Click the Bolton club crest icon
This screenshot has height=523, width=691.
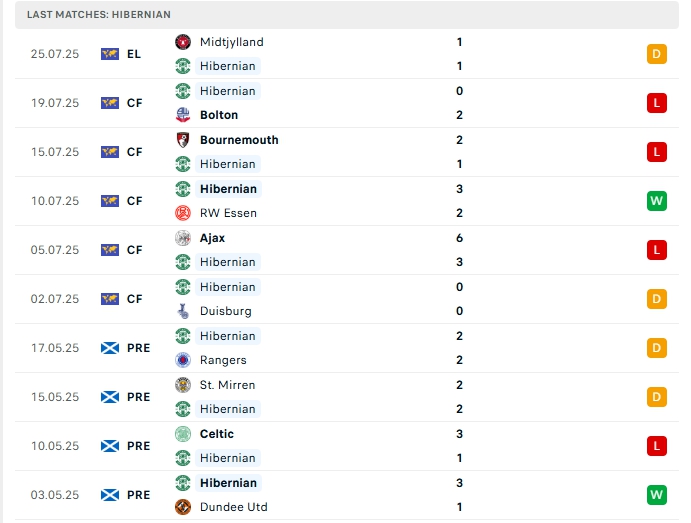click(183, 115)
